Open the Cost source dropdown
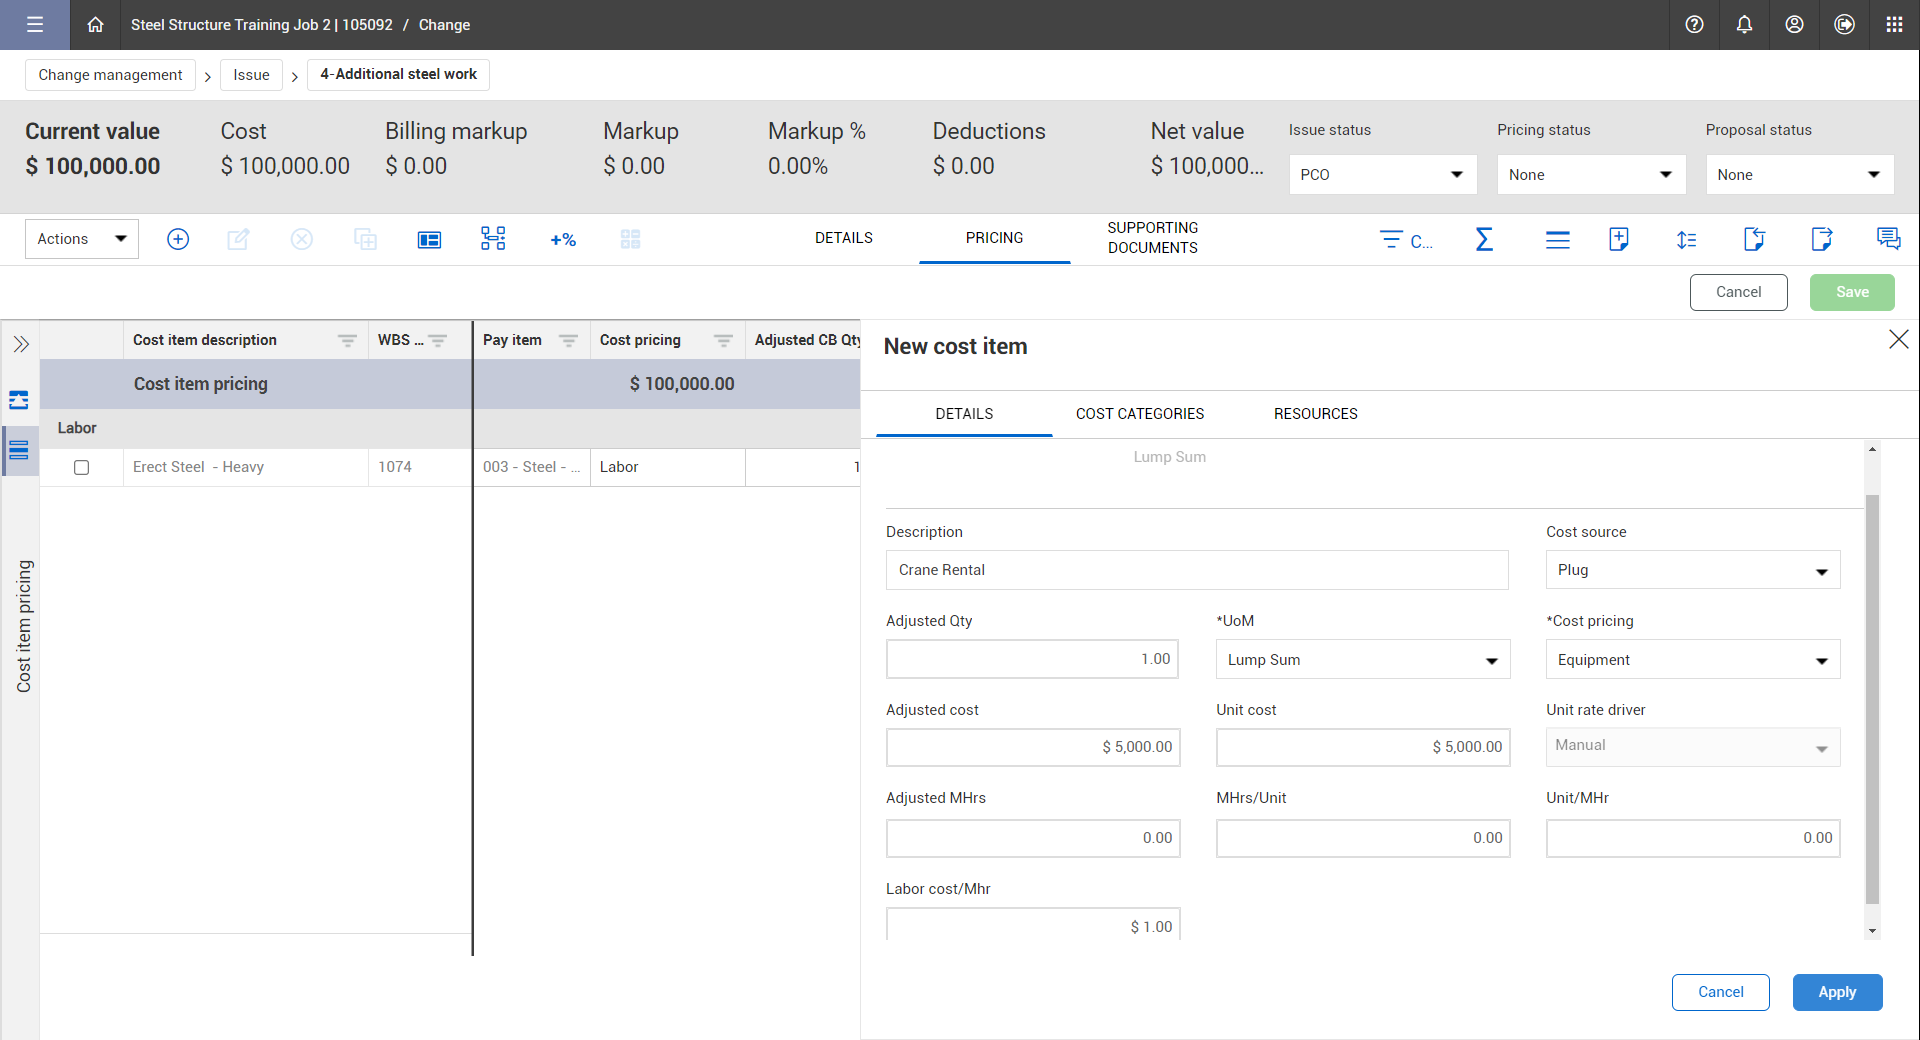This screenshot has width=1920, height=1040. [x=1692, y=570]
